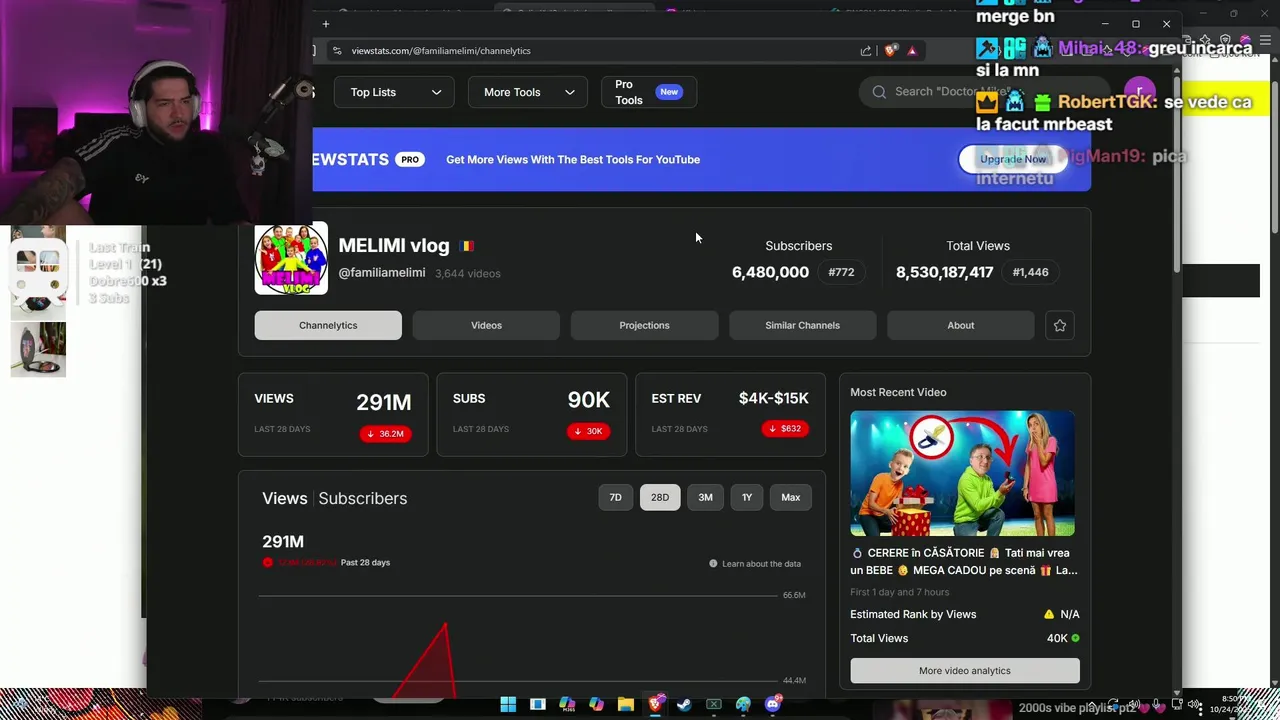Click the Upgrade Now button
This screenshot has height=720, width=1280.
click(1013, 159)
